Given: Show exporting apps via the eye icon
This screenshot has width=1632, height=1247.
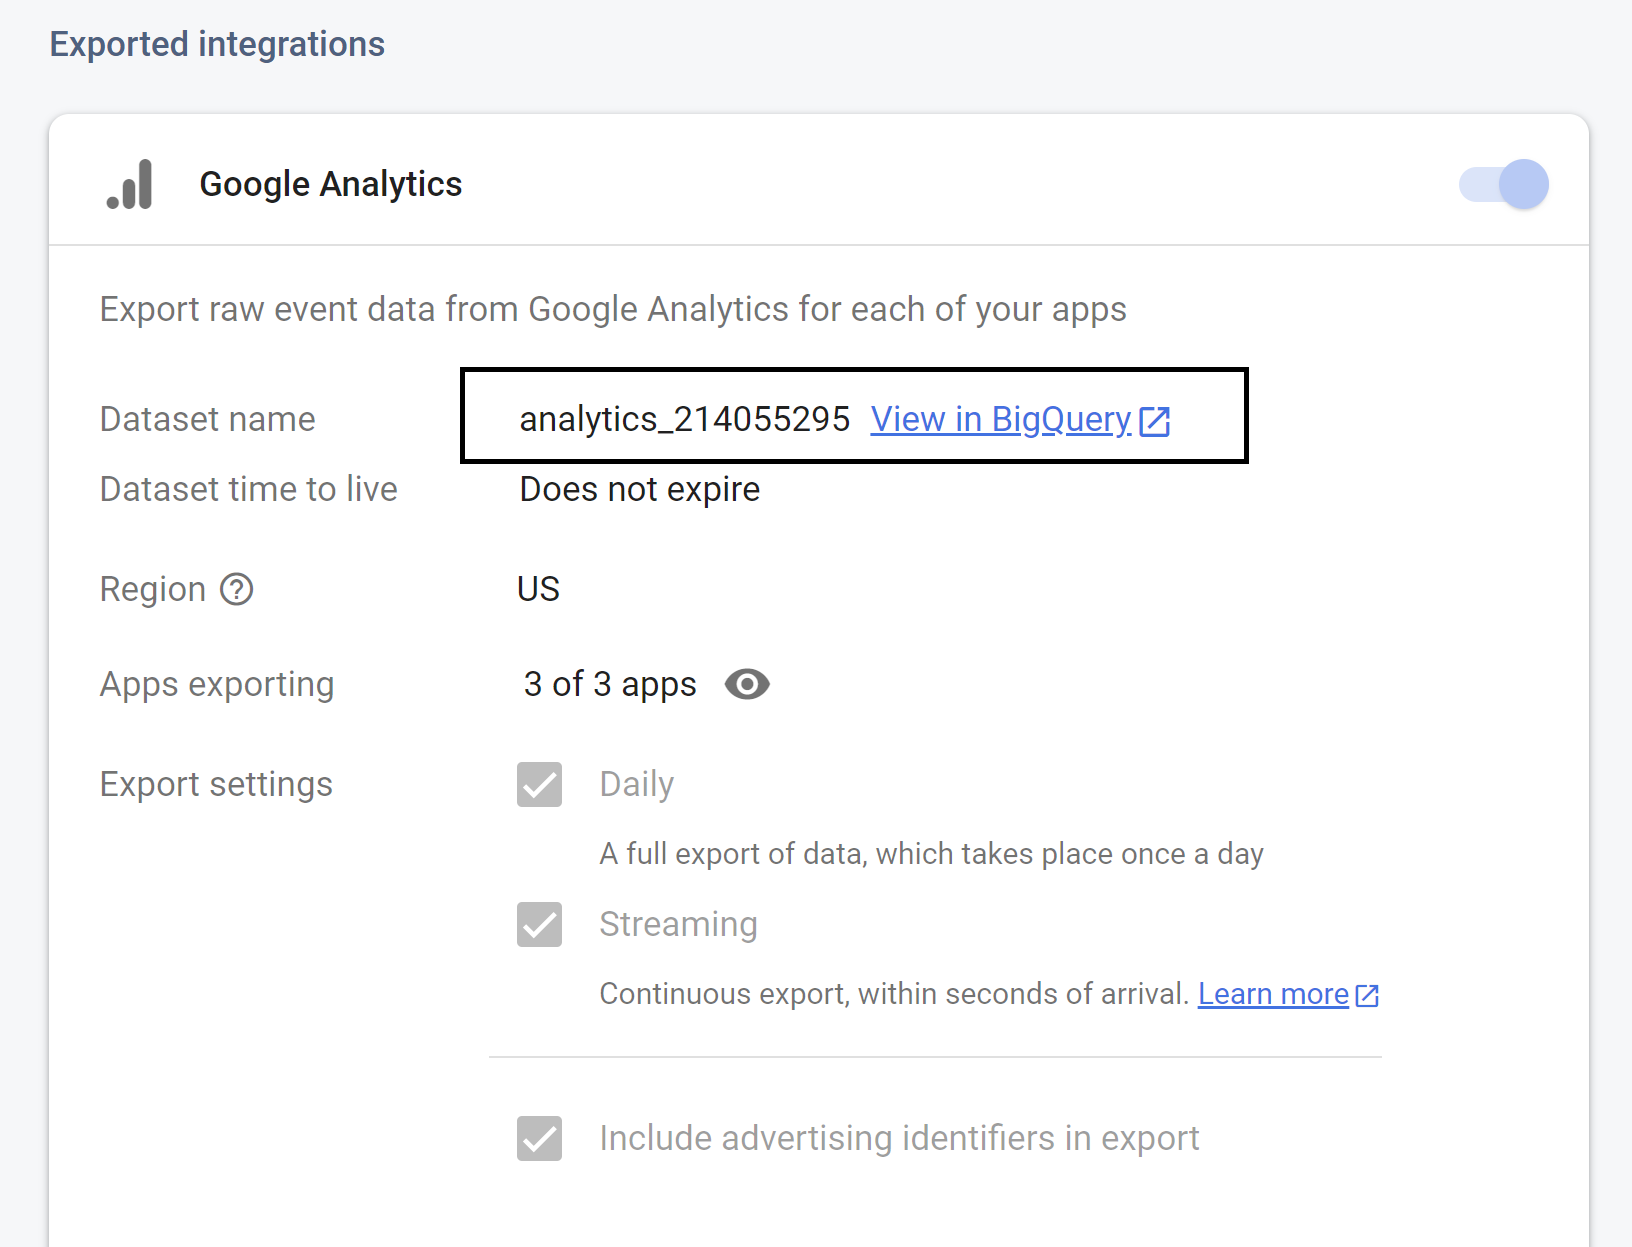Looking at the screenshot, I should pos(747,685).
